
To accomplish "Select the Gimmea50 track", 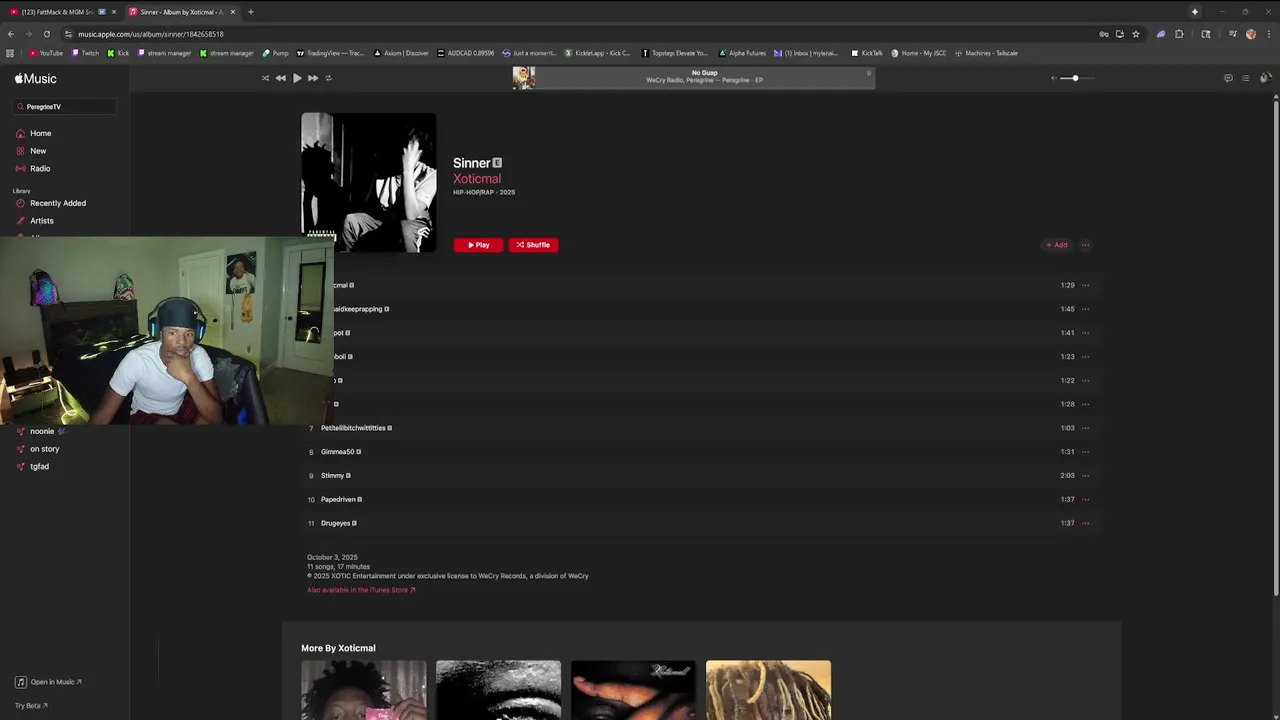I will pyautogui.click(x=700, y=452).
